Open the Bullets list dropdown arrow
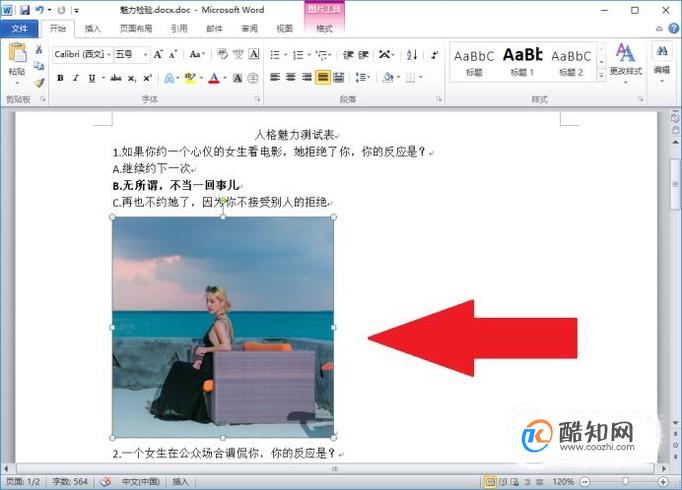Screen dimensions: 682x490 (x=286, y=55)
